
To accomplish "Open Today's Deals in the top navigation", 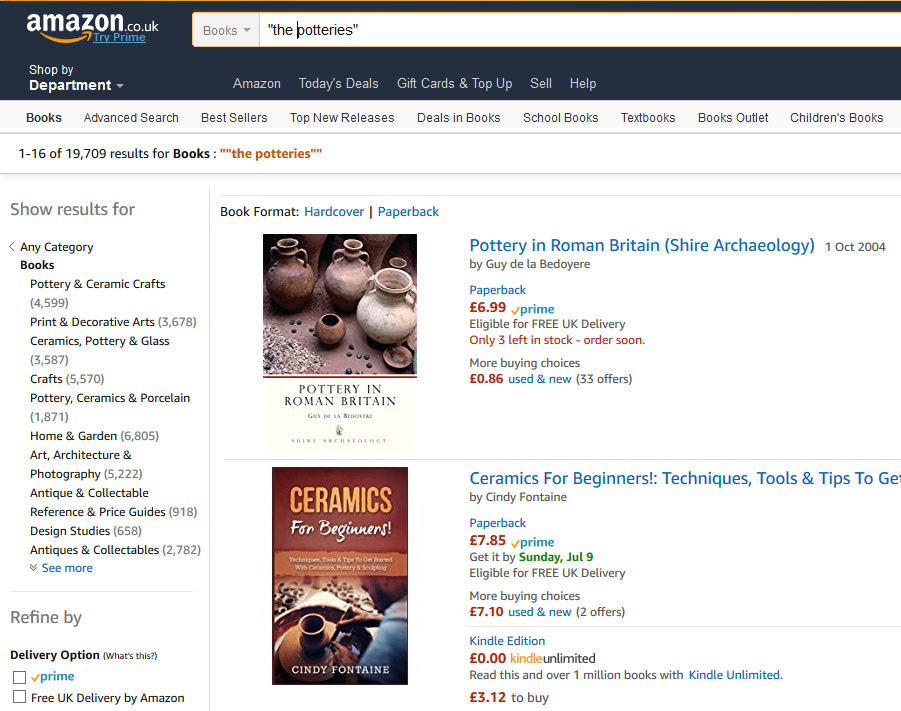I will point(338,84).
